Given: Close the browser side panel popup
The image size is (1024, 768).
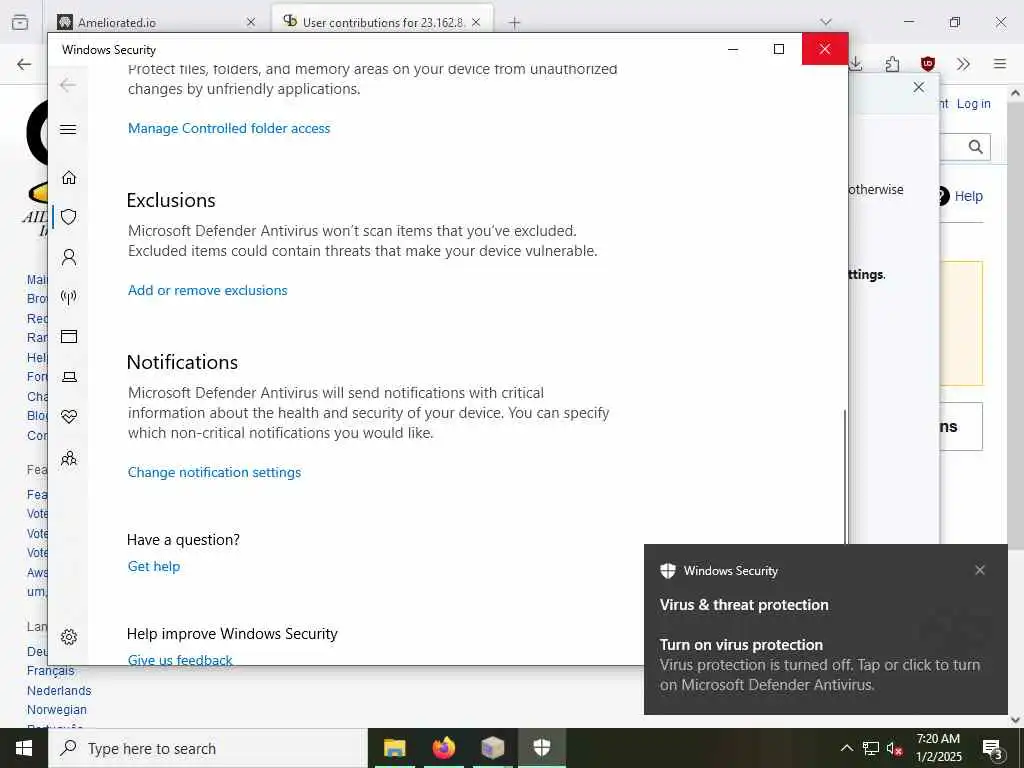Looking at the screenshot, I should 919,87.
